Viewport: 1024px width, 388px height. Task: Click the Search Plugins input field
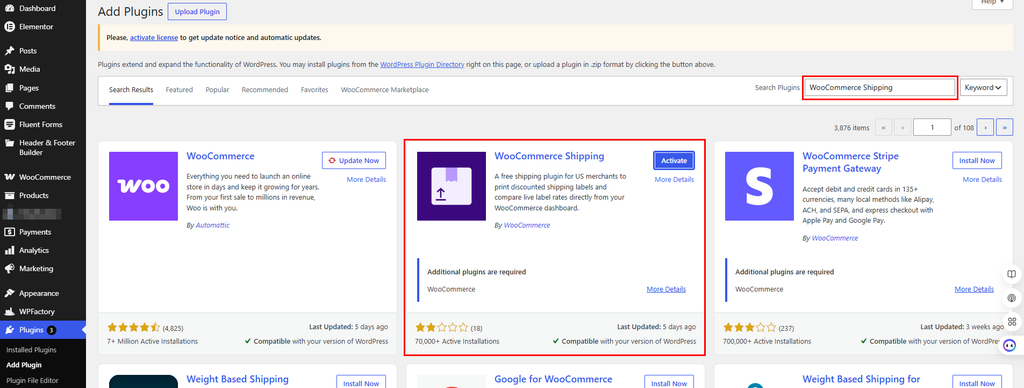point(880,88)
